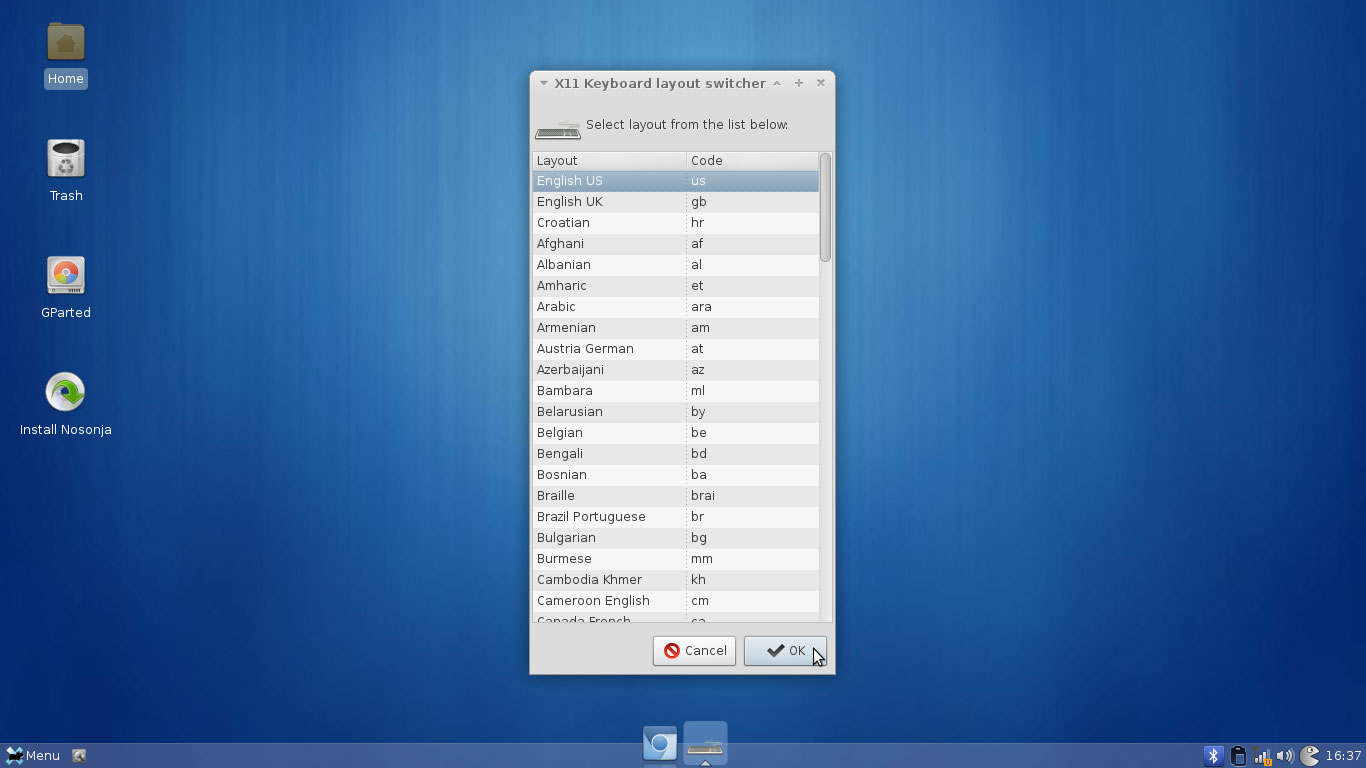Click the Install Nosonja desktop icon
The height and width of the screenshot is (768, 1366).
tap(66, 393)
